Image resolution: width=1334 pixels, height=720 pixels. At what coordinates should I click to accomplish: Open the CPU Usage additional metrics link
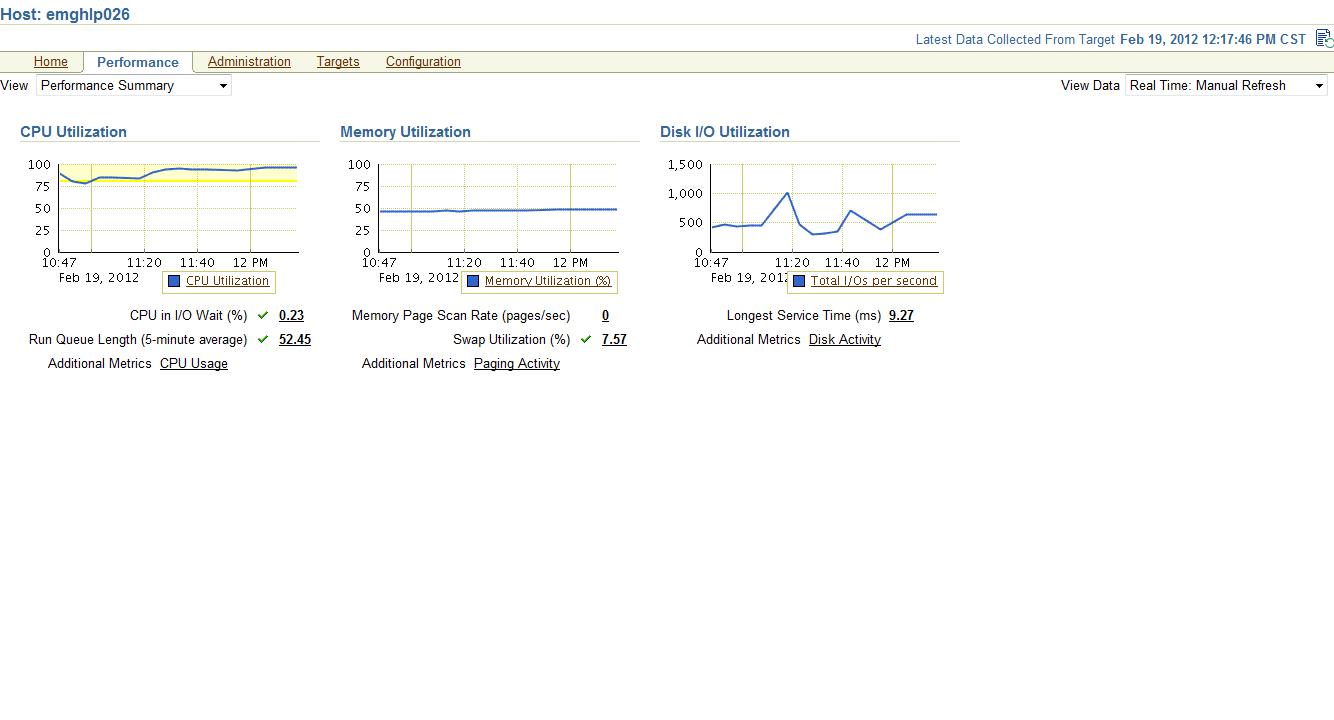194,364
